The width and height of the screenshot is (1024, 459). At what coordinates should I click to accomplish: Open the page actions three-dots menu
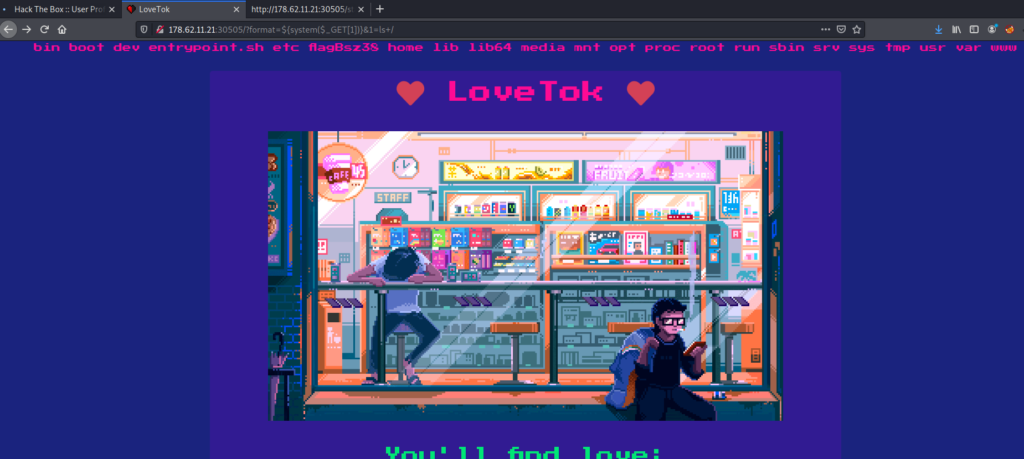coord(826,29)
